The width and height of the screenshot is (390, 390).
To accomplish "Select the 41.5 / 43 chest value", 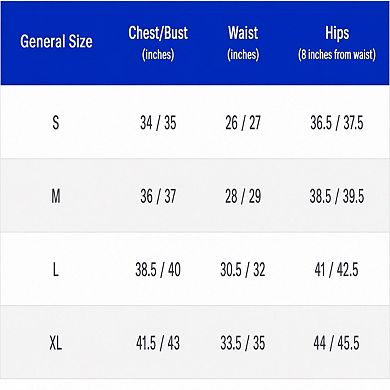I will coord(158,343).
